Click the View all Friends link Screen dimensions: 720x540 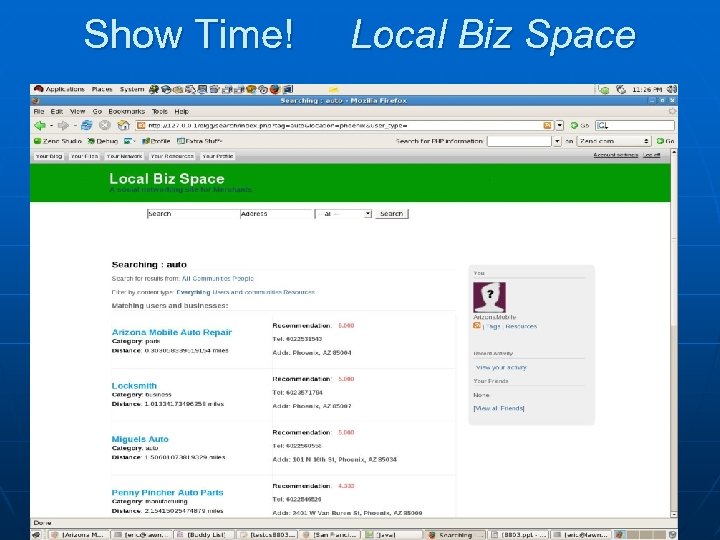coord(499,408)
